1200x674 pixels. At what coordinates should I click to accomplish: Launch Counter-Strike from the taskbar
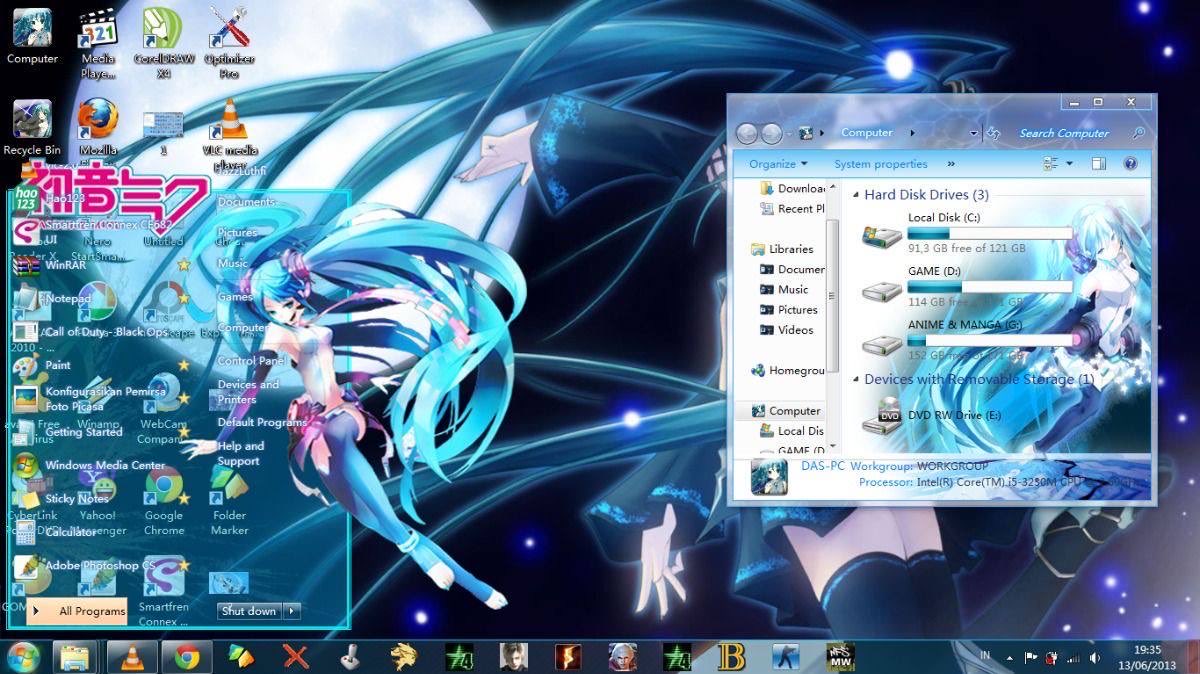pyautogui.click(x=786, y=657)
